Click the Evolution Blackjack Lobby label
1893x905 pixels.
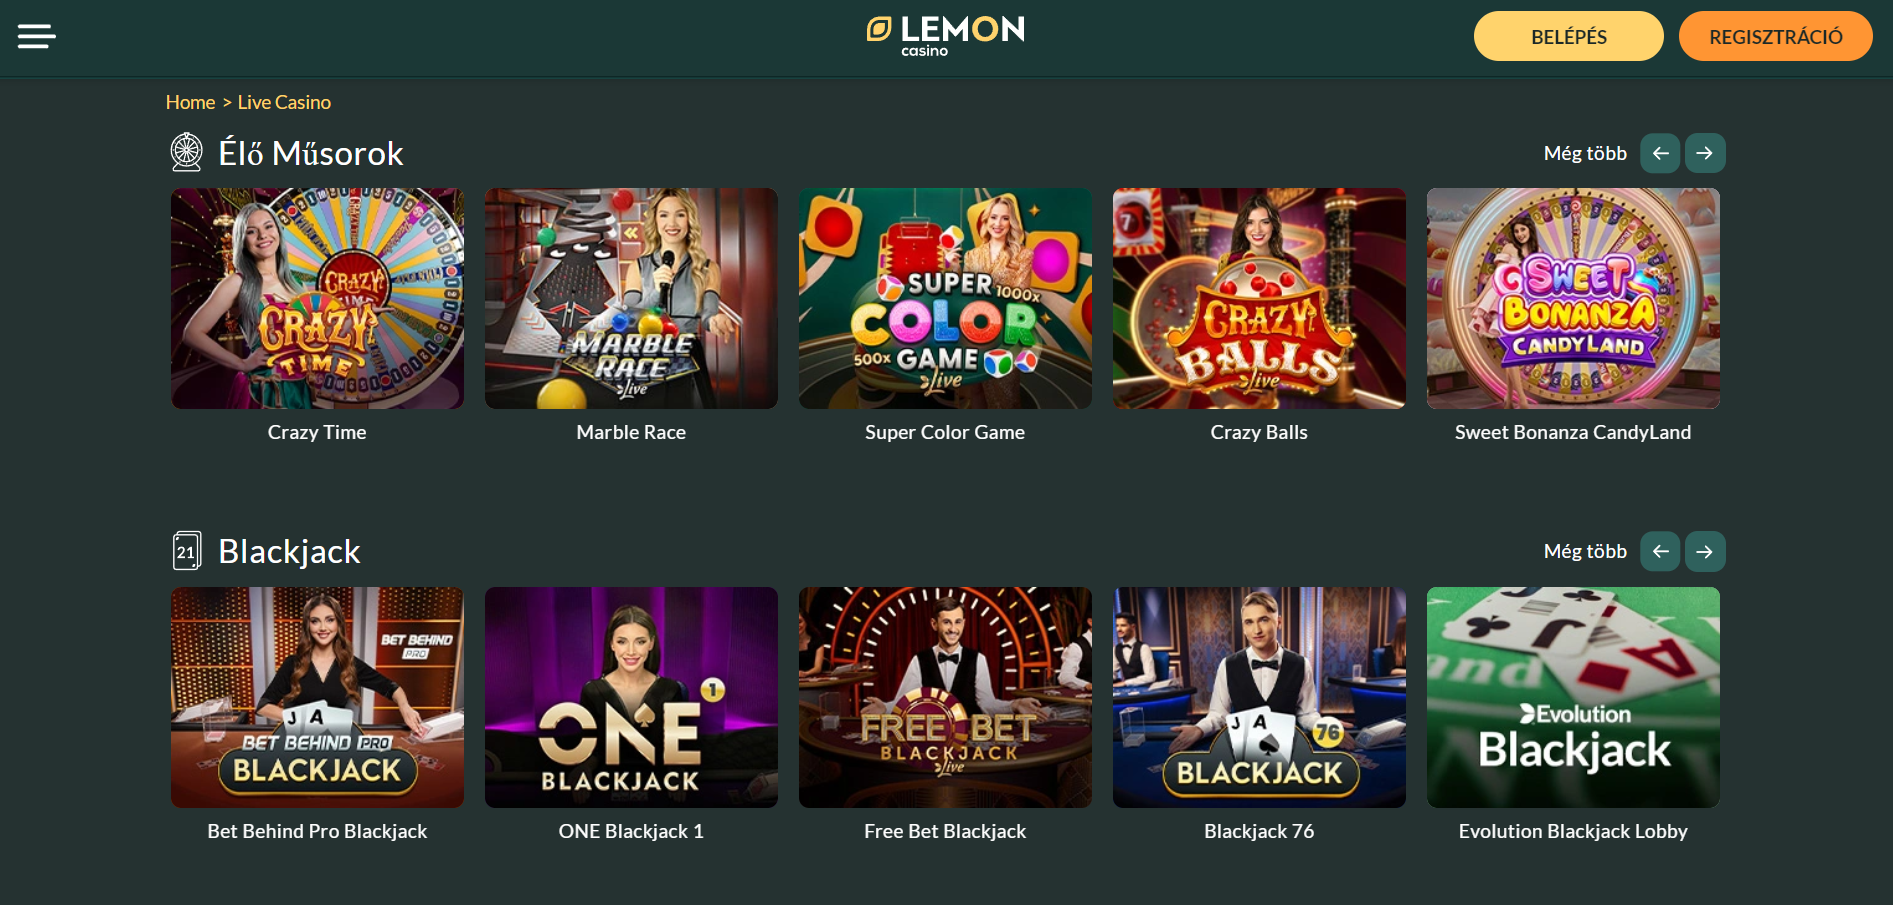(1573, 831)
